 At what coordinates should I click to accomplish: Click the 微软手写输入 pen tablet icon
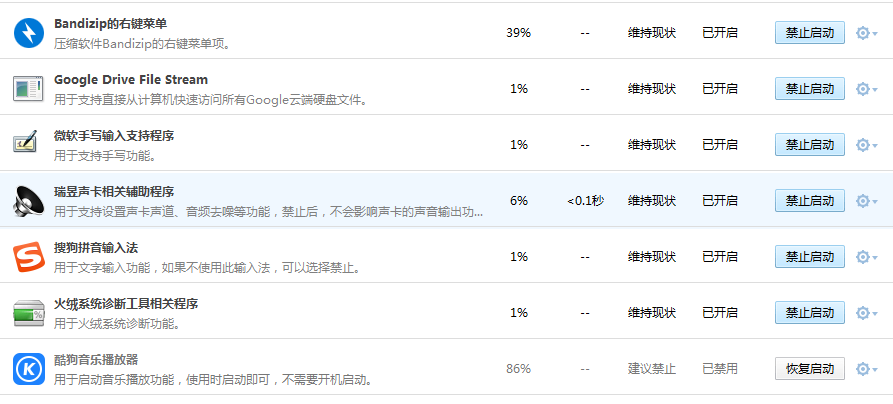[26, 142]
